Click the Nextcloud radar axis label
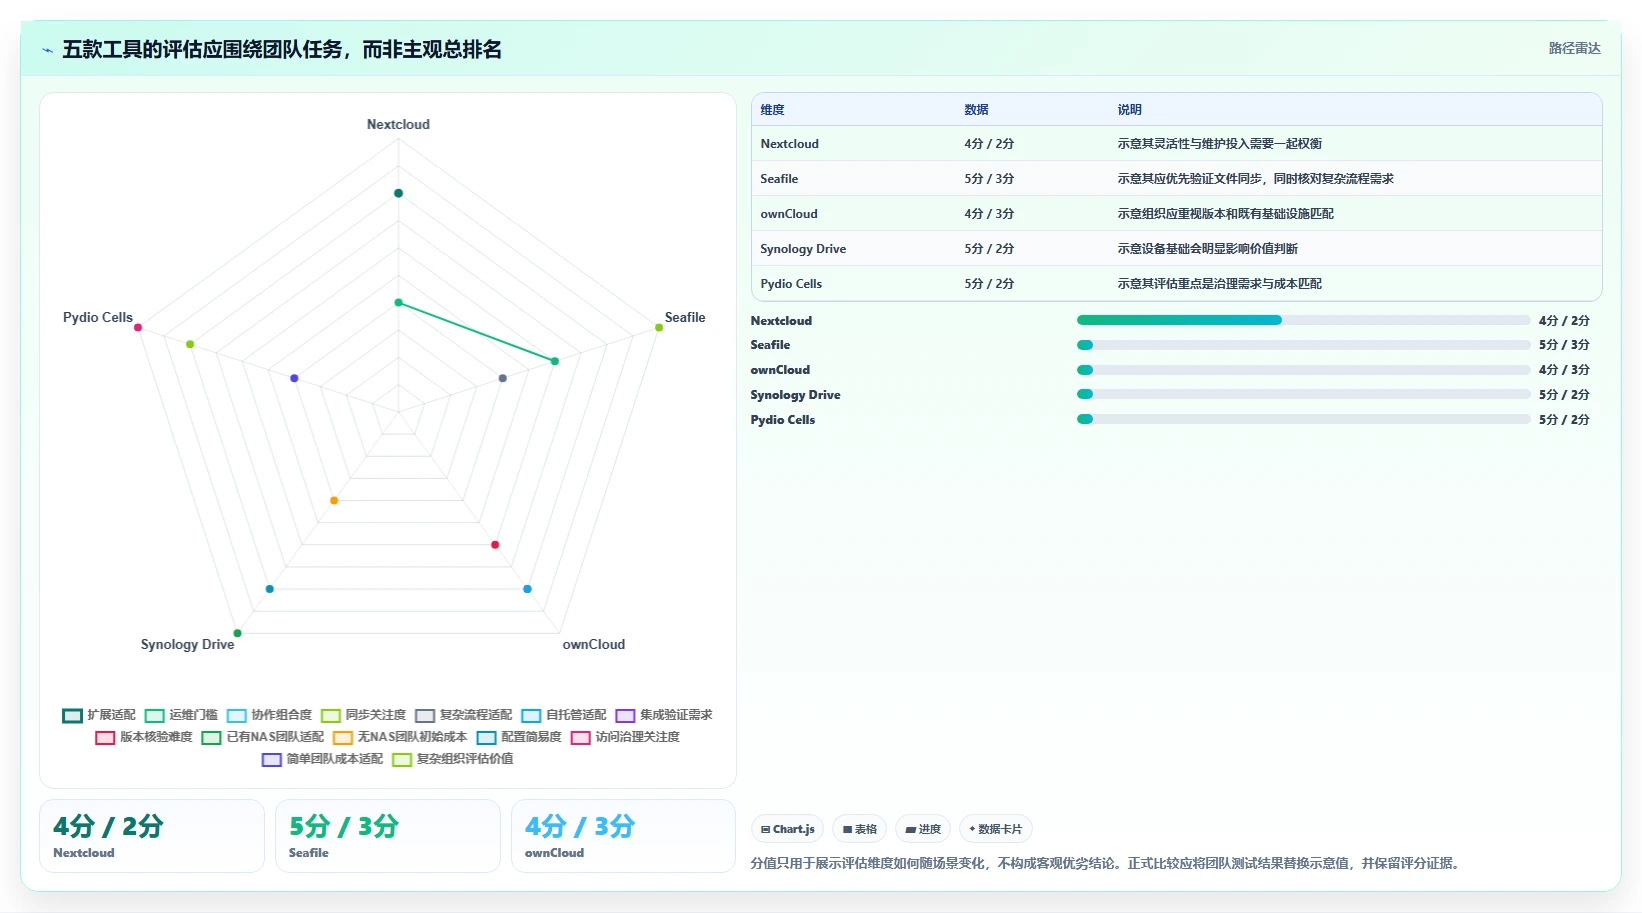This screenshot has height=913, width=1642. coord(398,125)
